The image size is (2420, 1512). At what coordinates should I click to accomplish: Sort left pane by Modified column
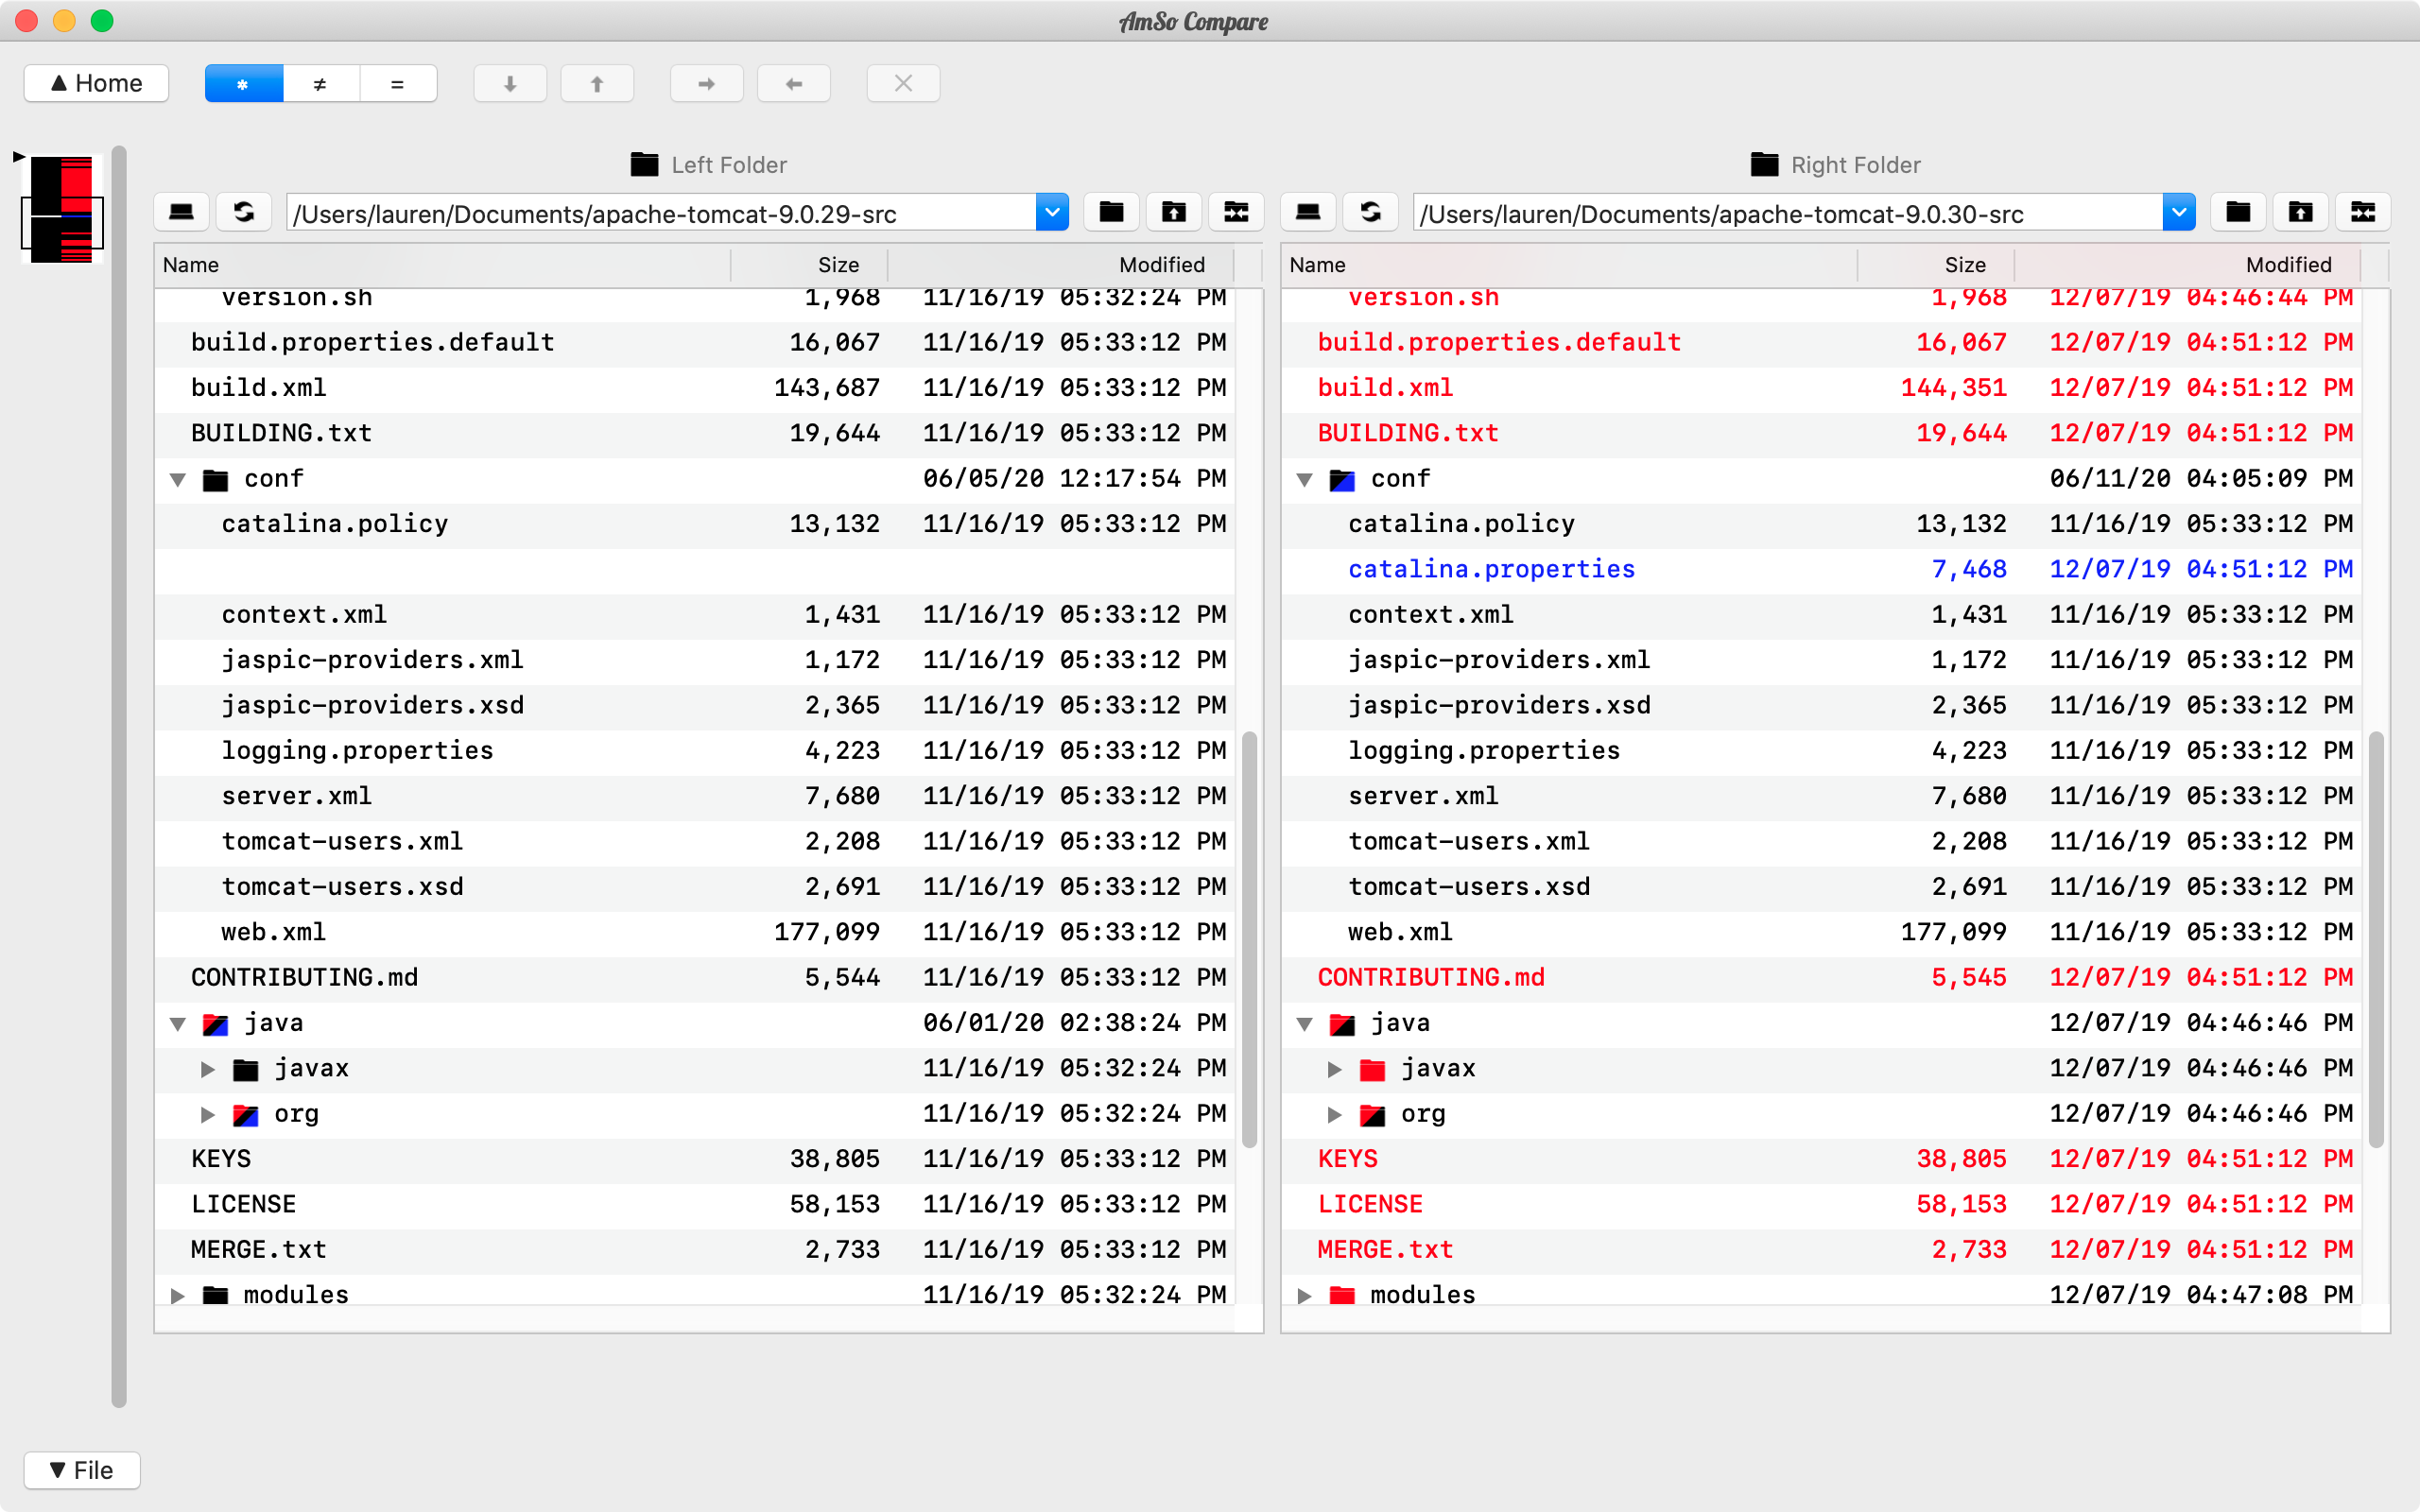pyautogui.click(x=1061, y=265)
